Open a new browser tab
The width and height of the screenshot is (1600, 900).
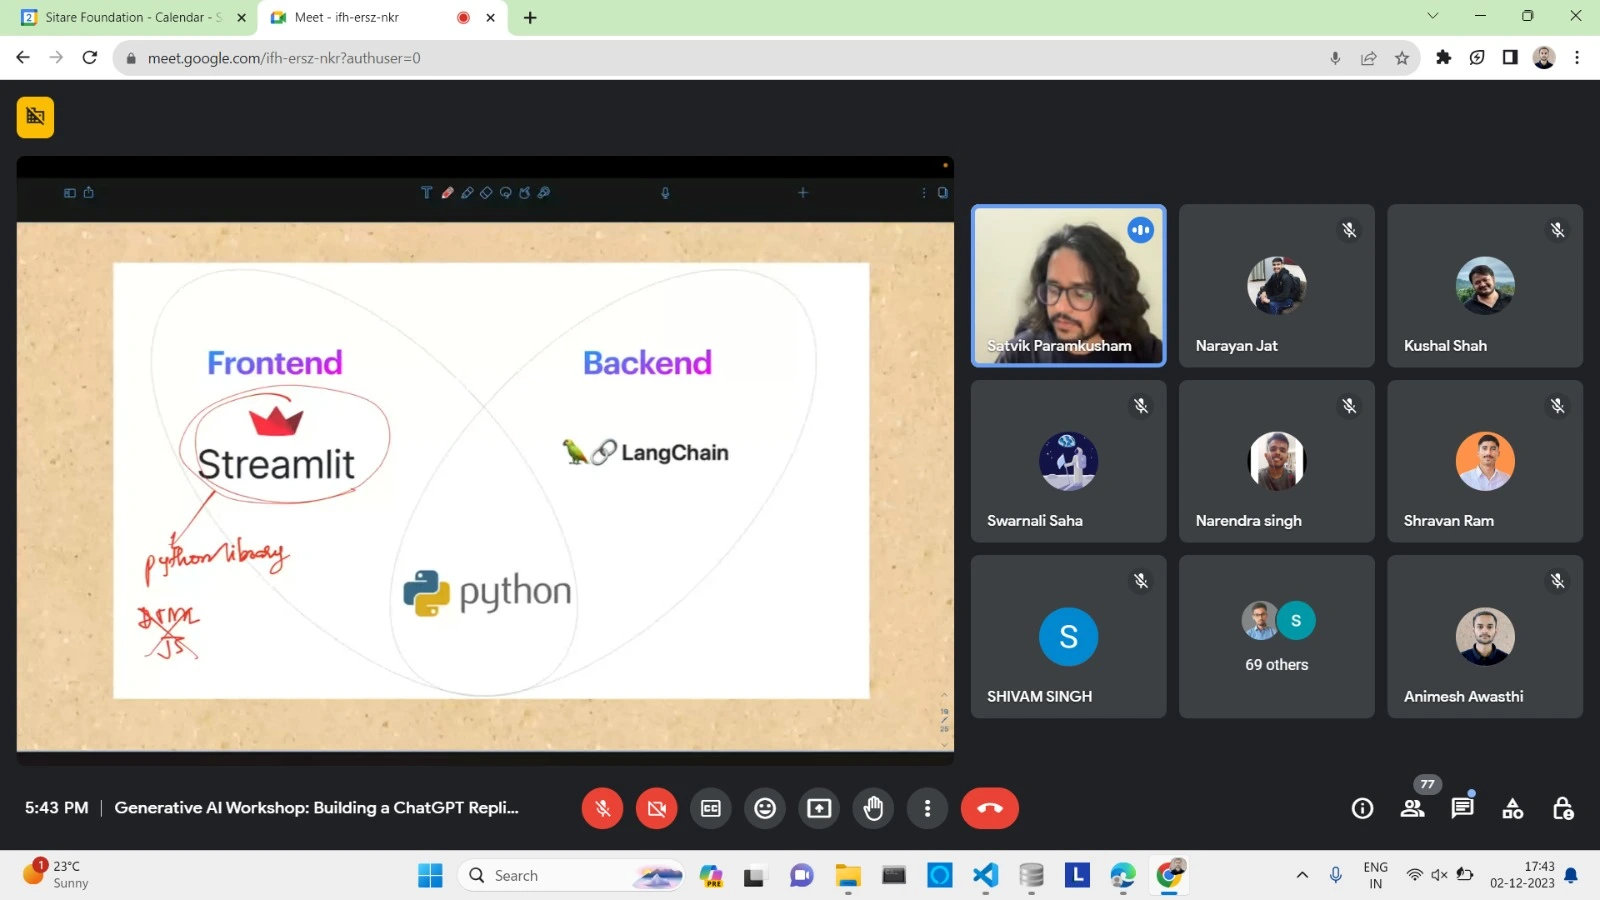(530, 17)
